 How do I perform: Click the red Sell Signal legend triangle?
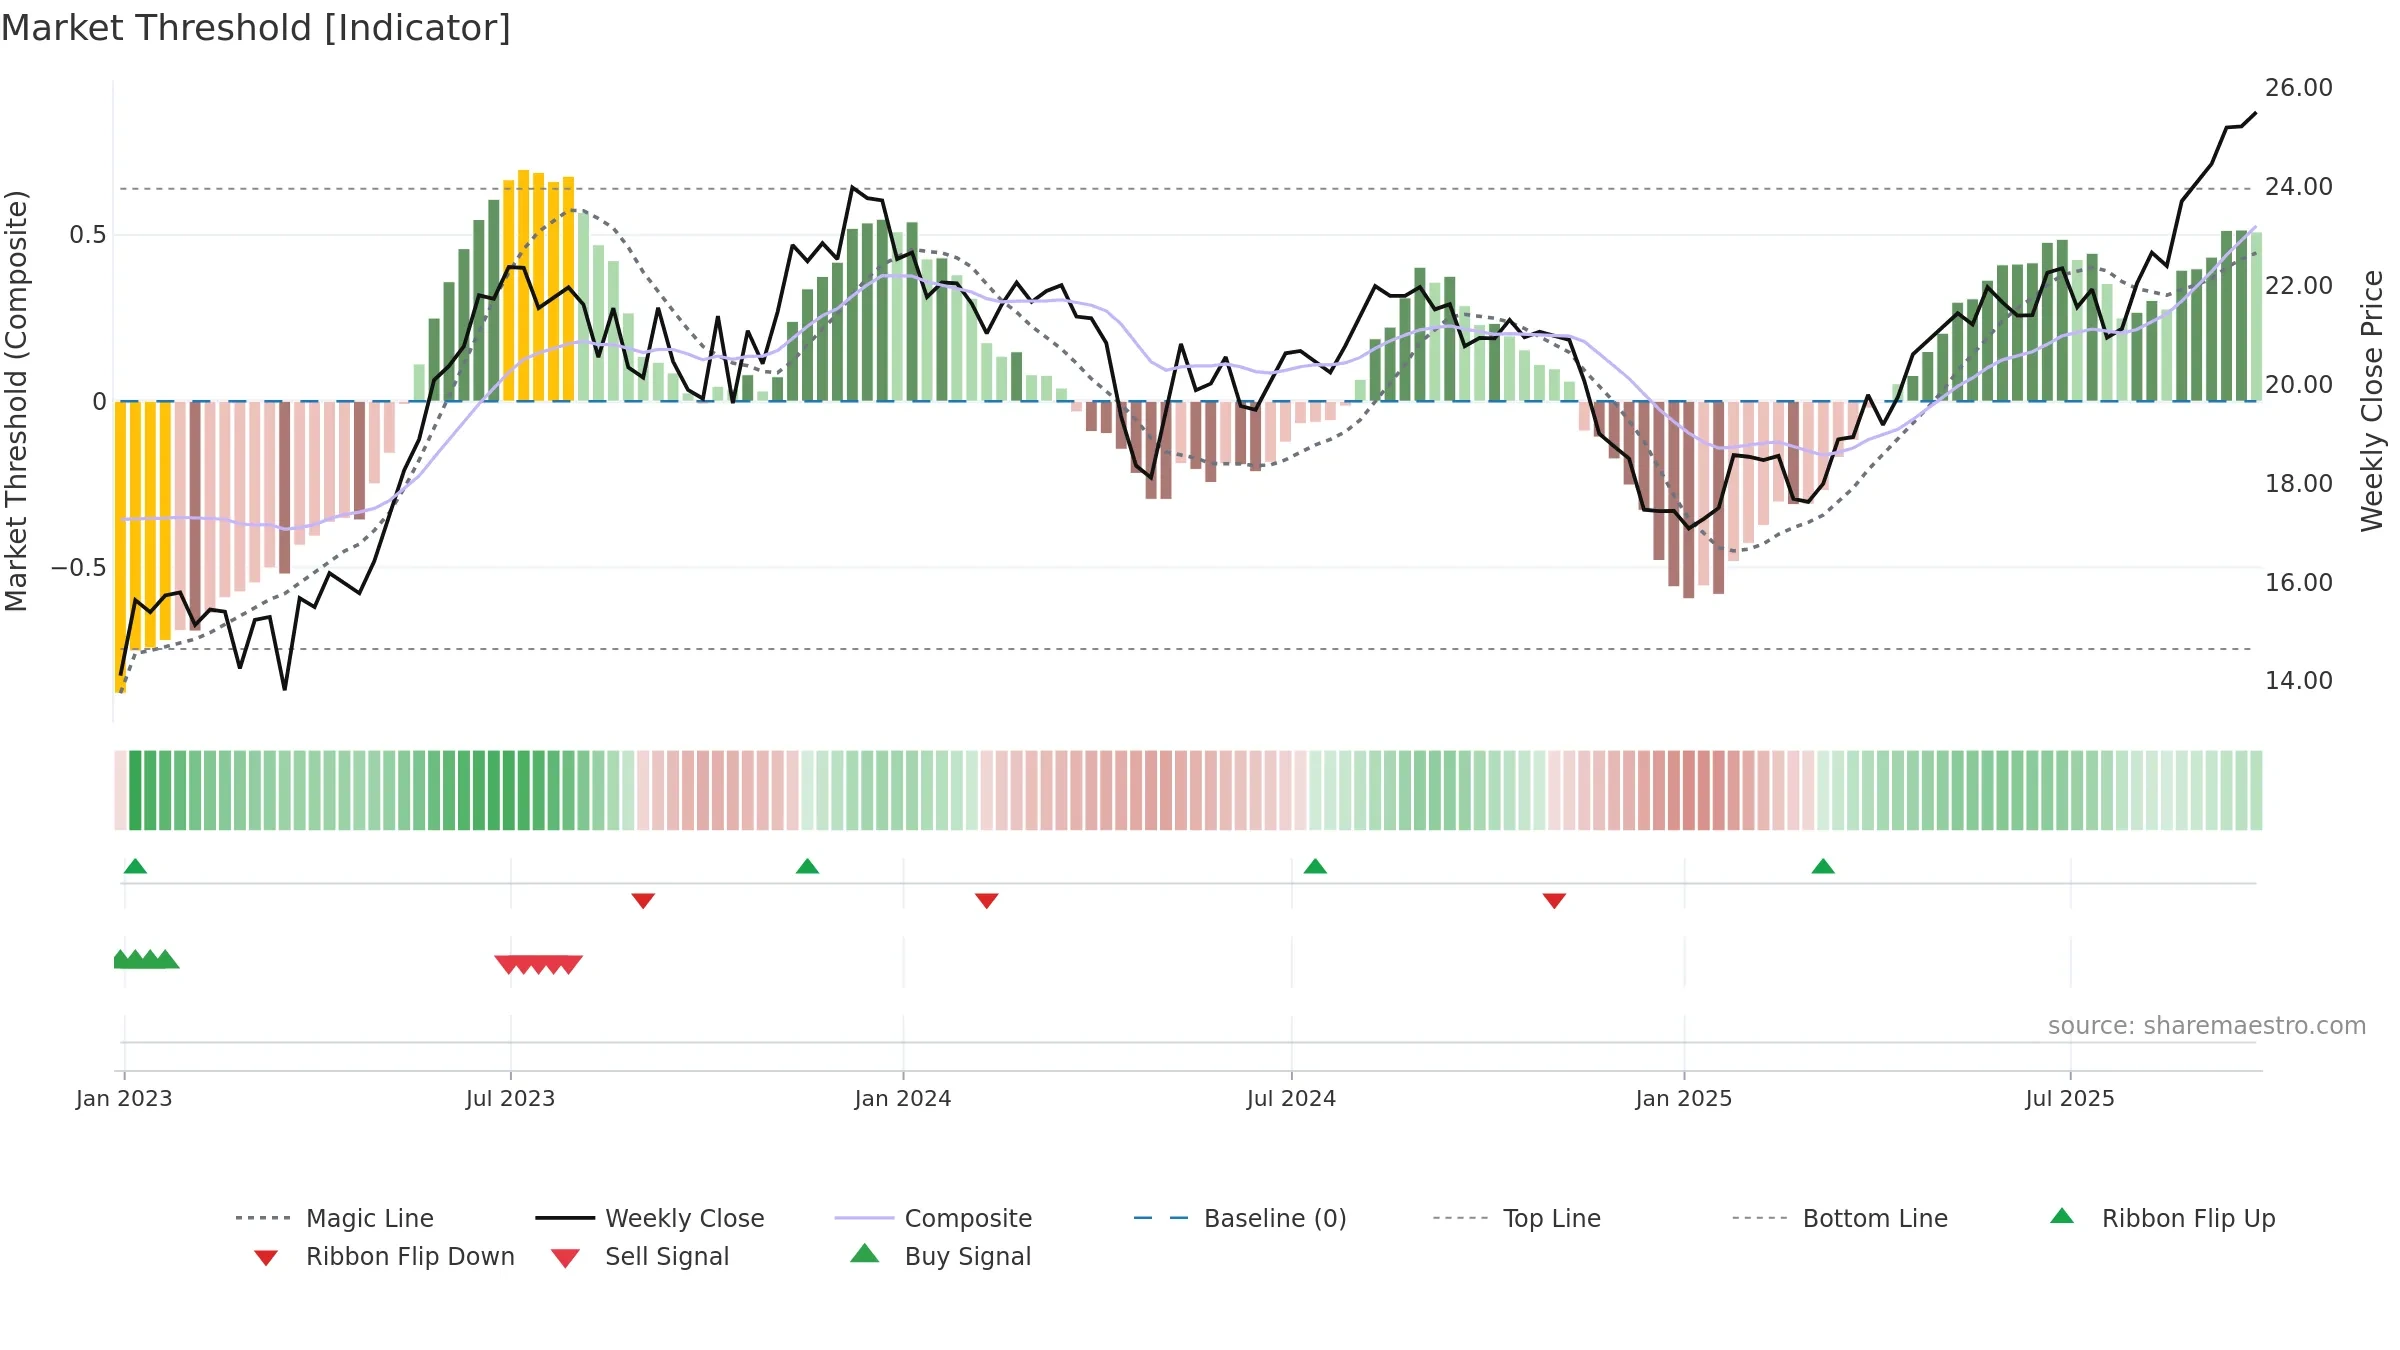coord(565,1258)
